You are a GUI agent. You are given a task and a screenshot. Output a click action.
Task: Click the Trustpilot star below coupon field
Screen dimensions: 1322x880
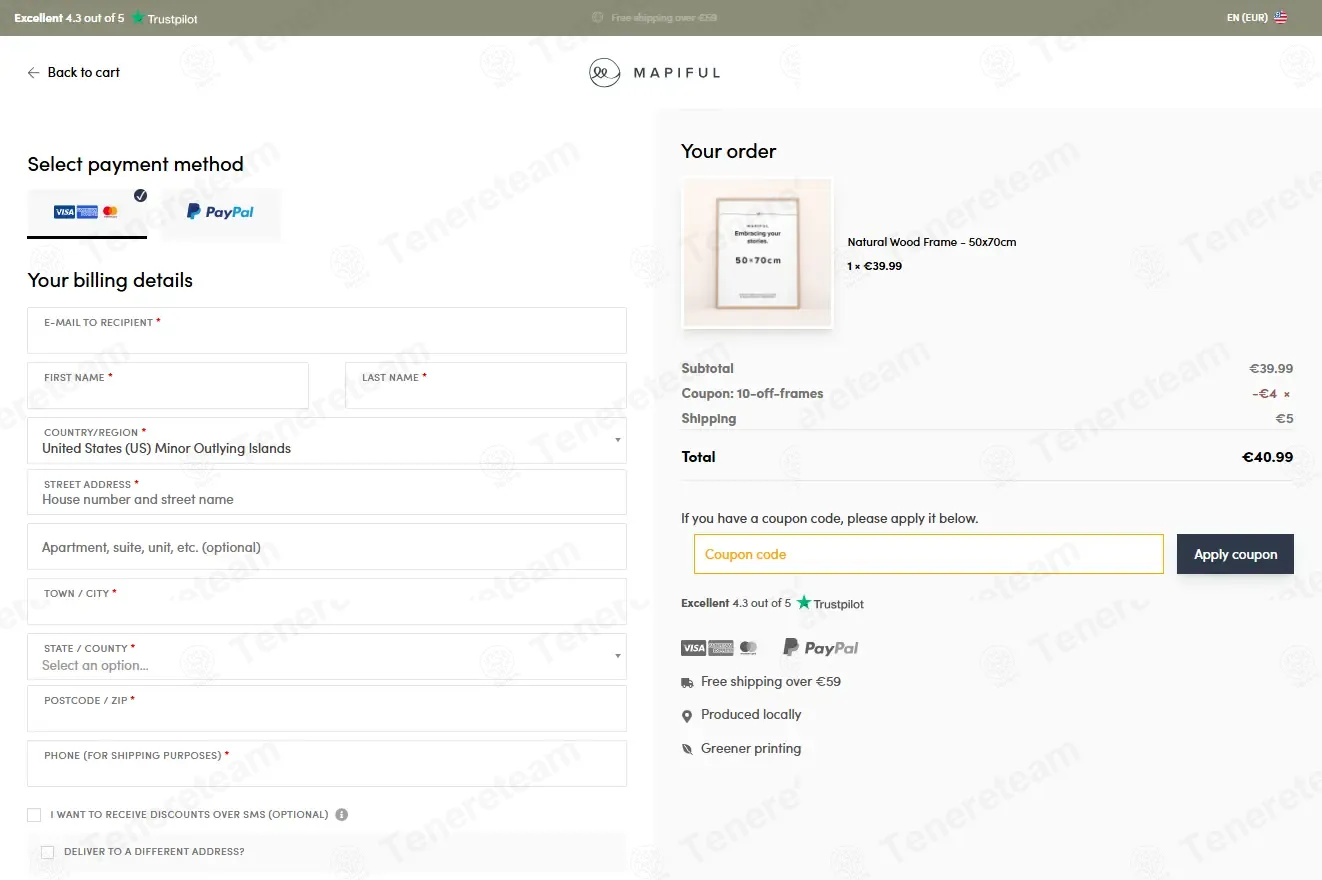(x=804, y=603)
